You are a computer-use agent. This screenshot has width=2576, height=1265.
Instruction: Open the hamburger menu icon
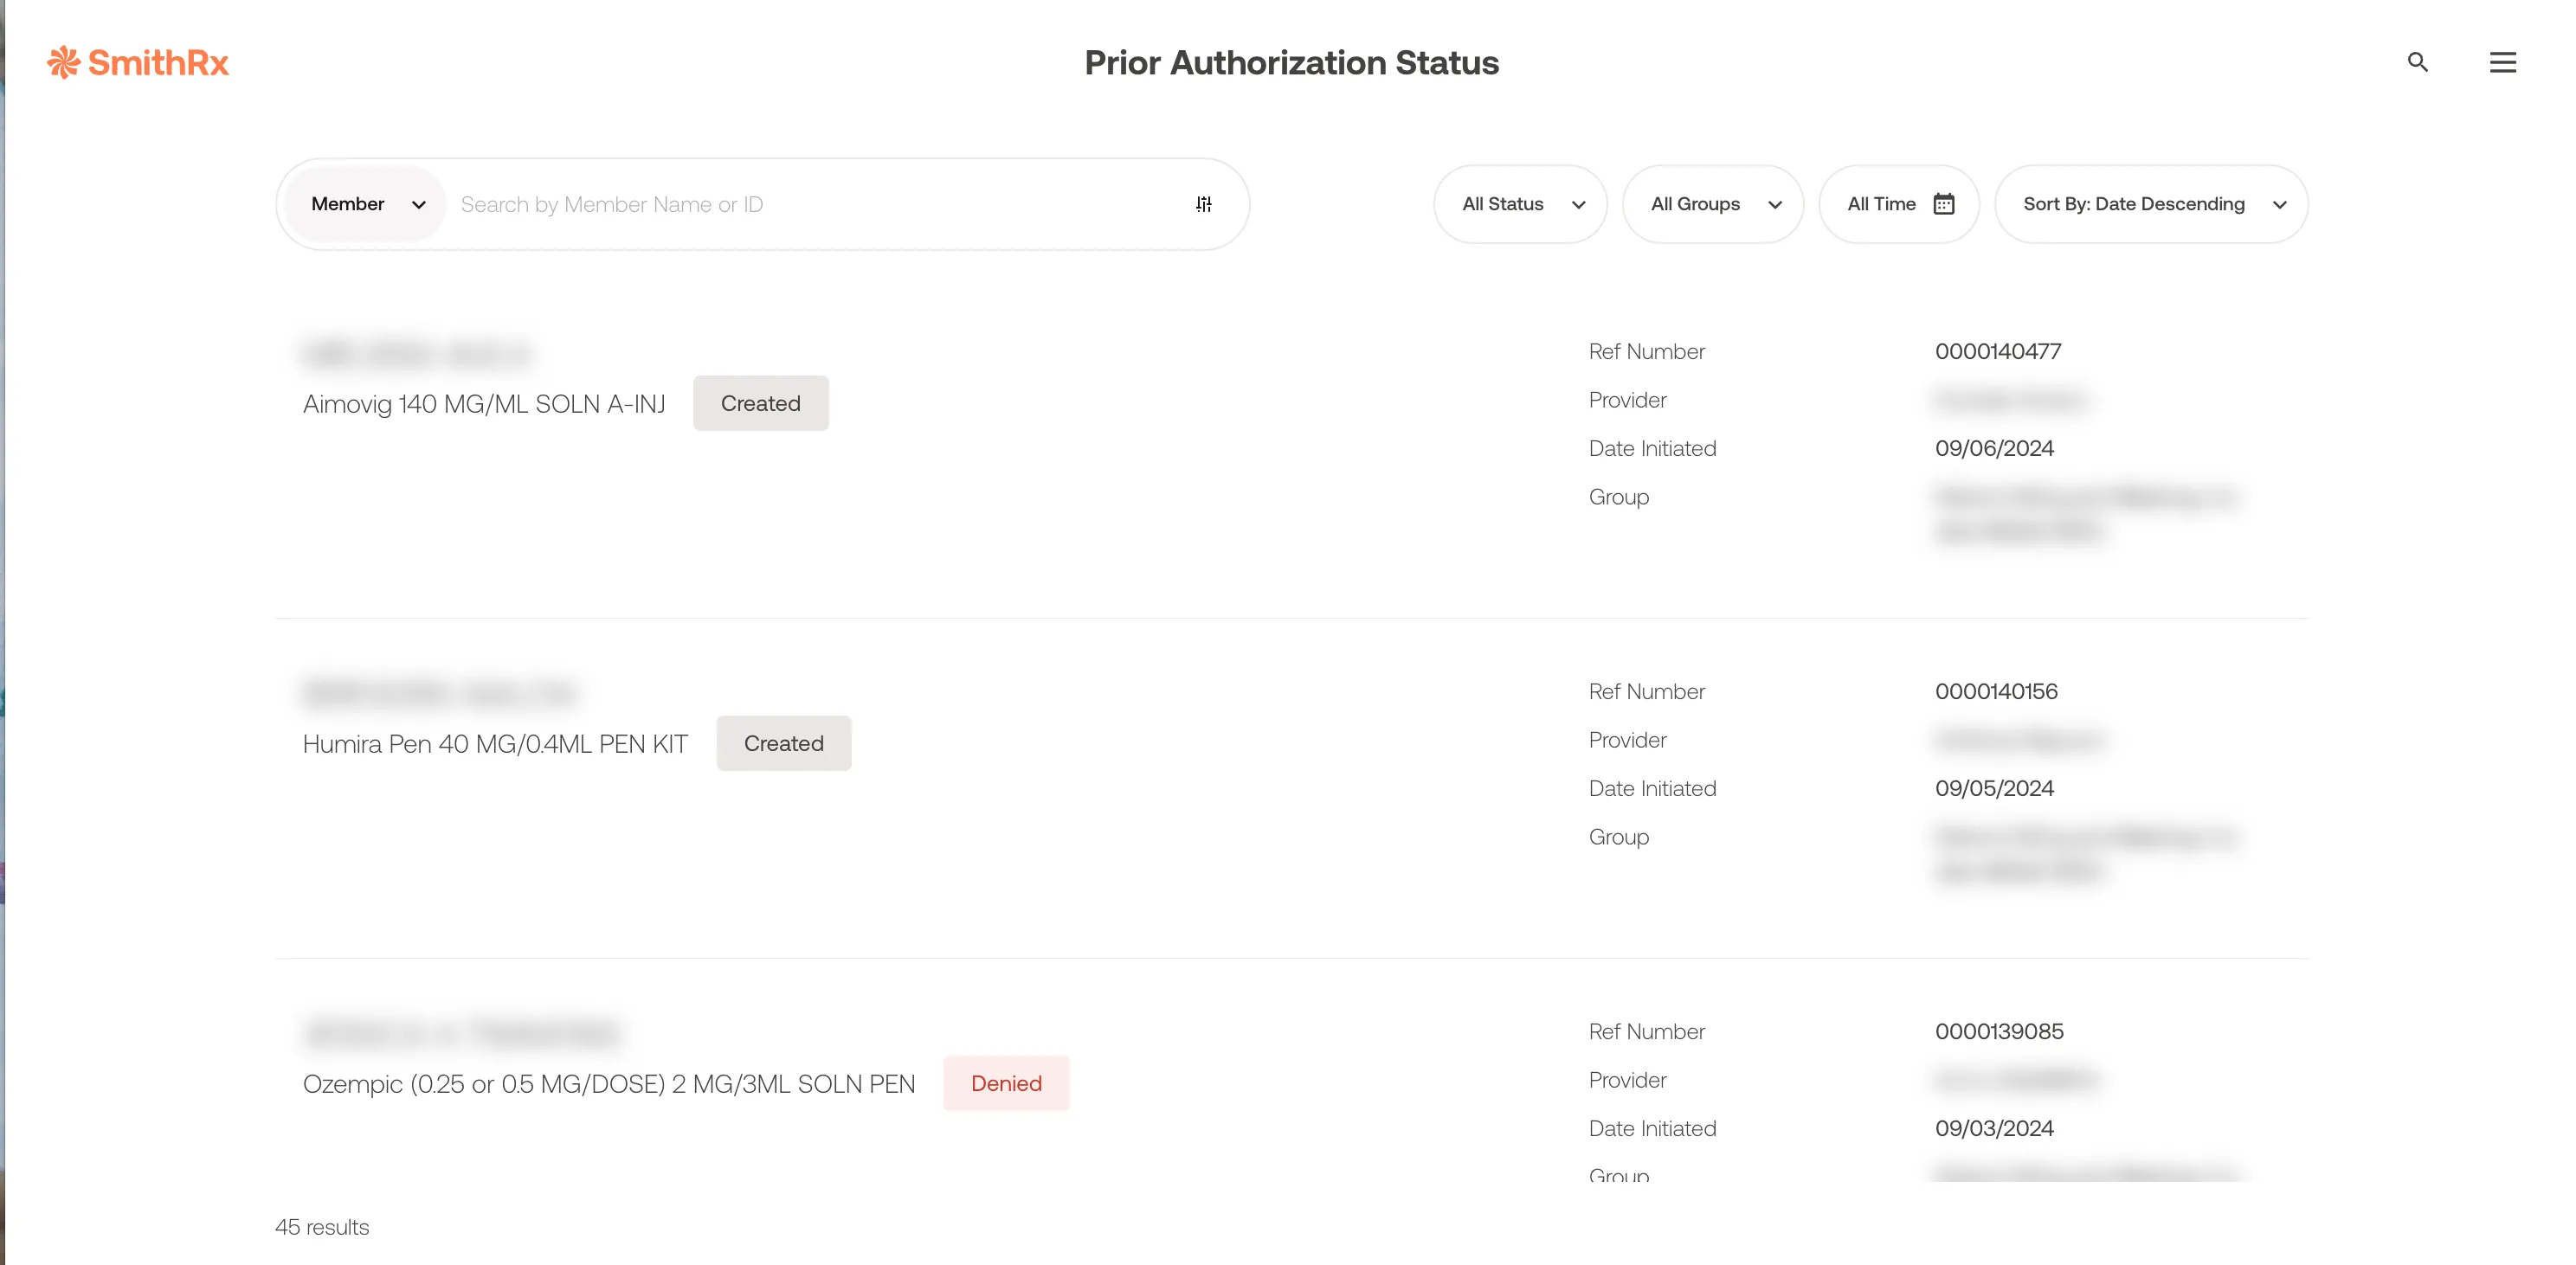click(2502, 62)
